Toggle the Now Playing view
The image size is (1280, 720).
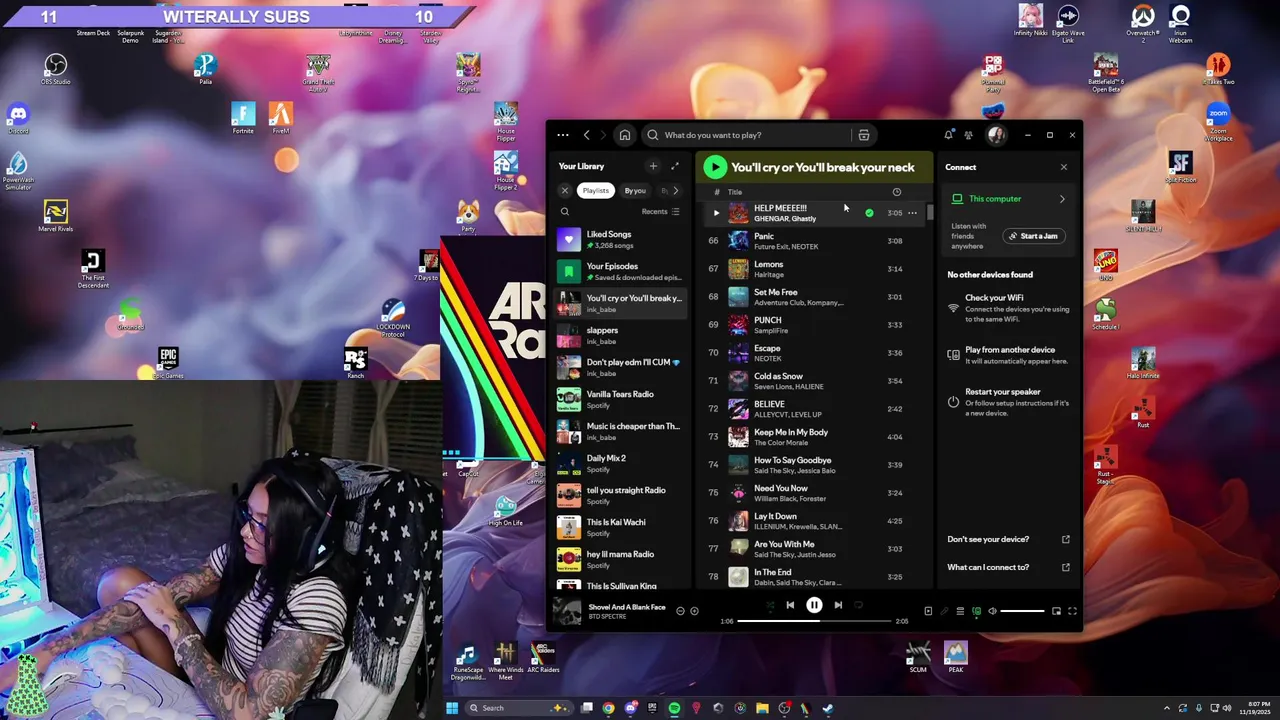(928, 611)
